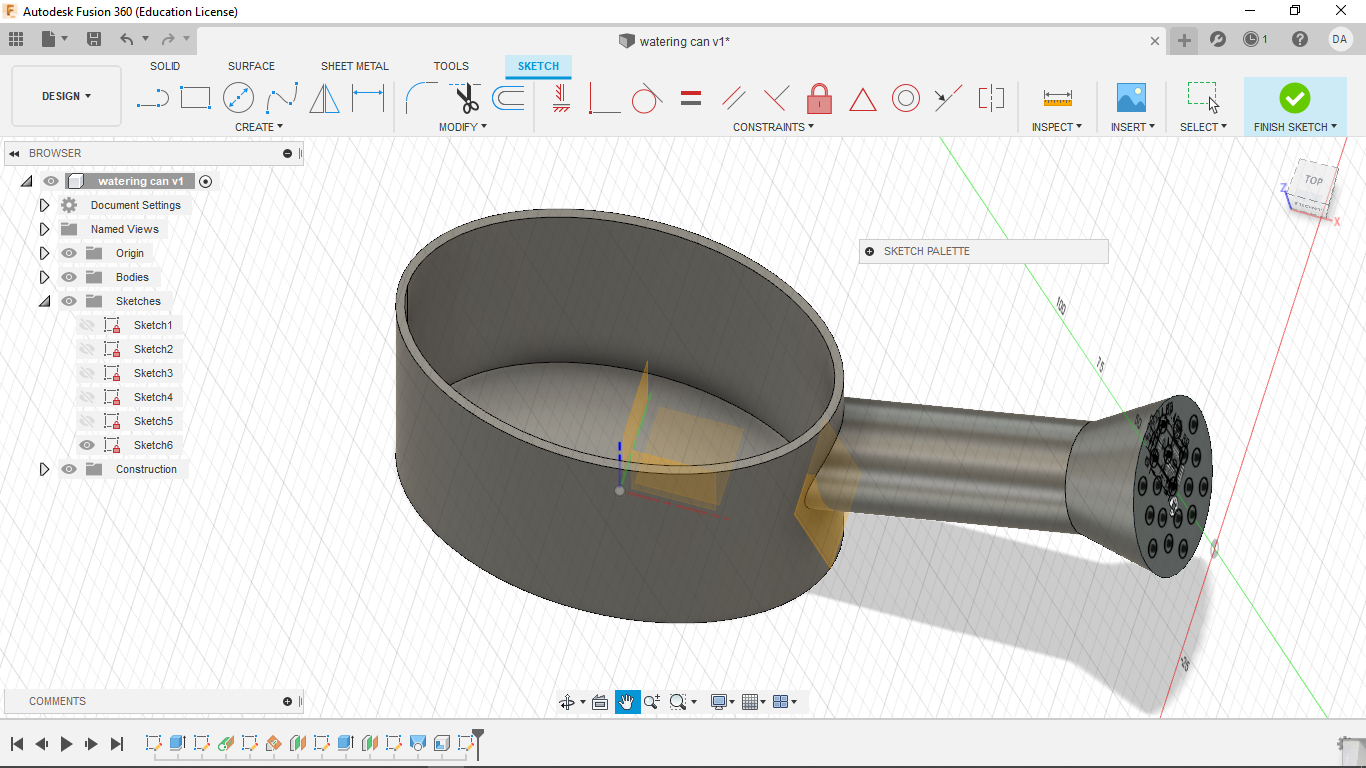Toggle visibility of Origin folder
Screen dimensions: 1366x768
(69, 253)
